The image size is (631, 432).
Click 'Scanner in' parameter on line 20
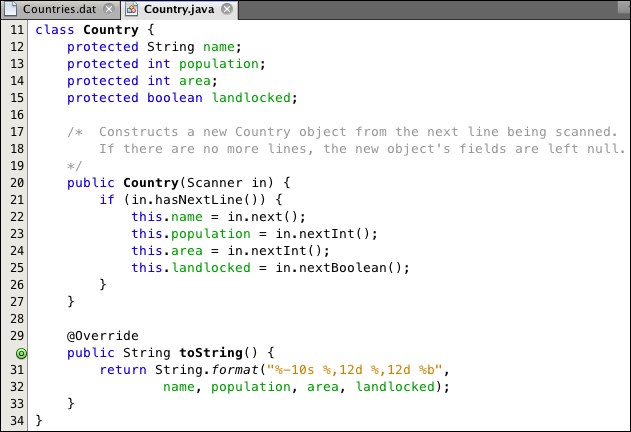pyautogui.click(x=227, y=183)
